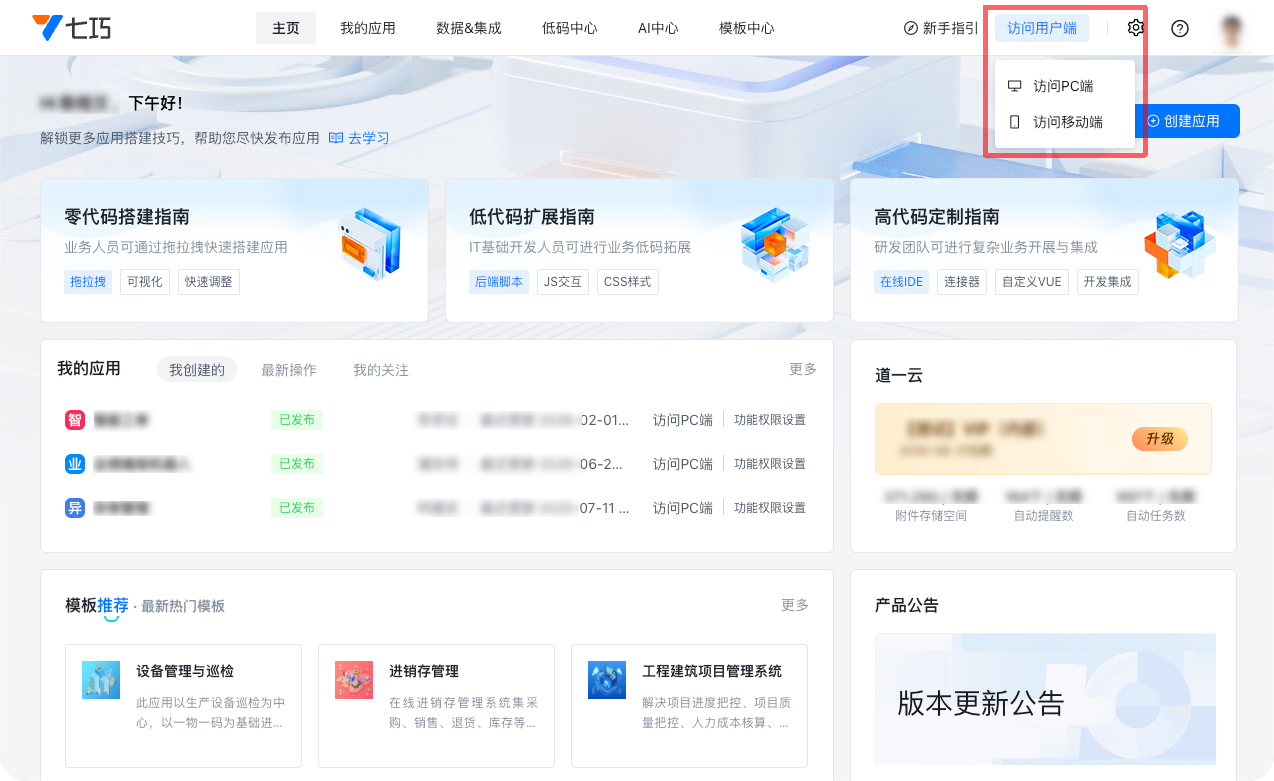Open the 我的应用 nav tab
Image resolution: width=1274 pixels, height=781 pixels.
pos(368,28)
